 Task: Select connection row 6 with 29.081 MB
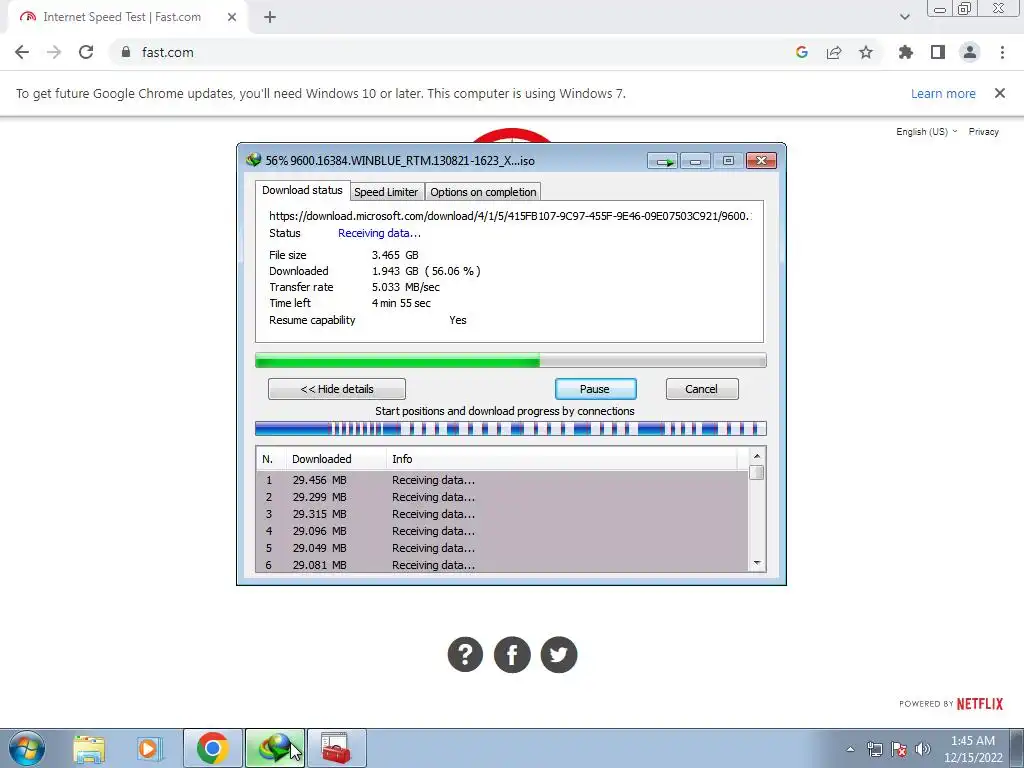pos(502,564)
